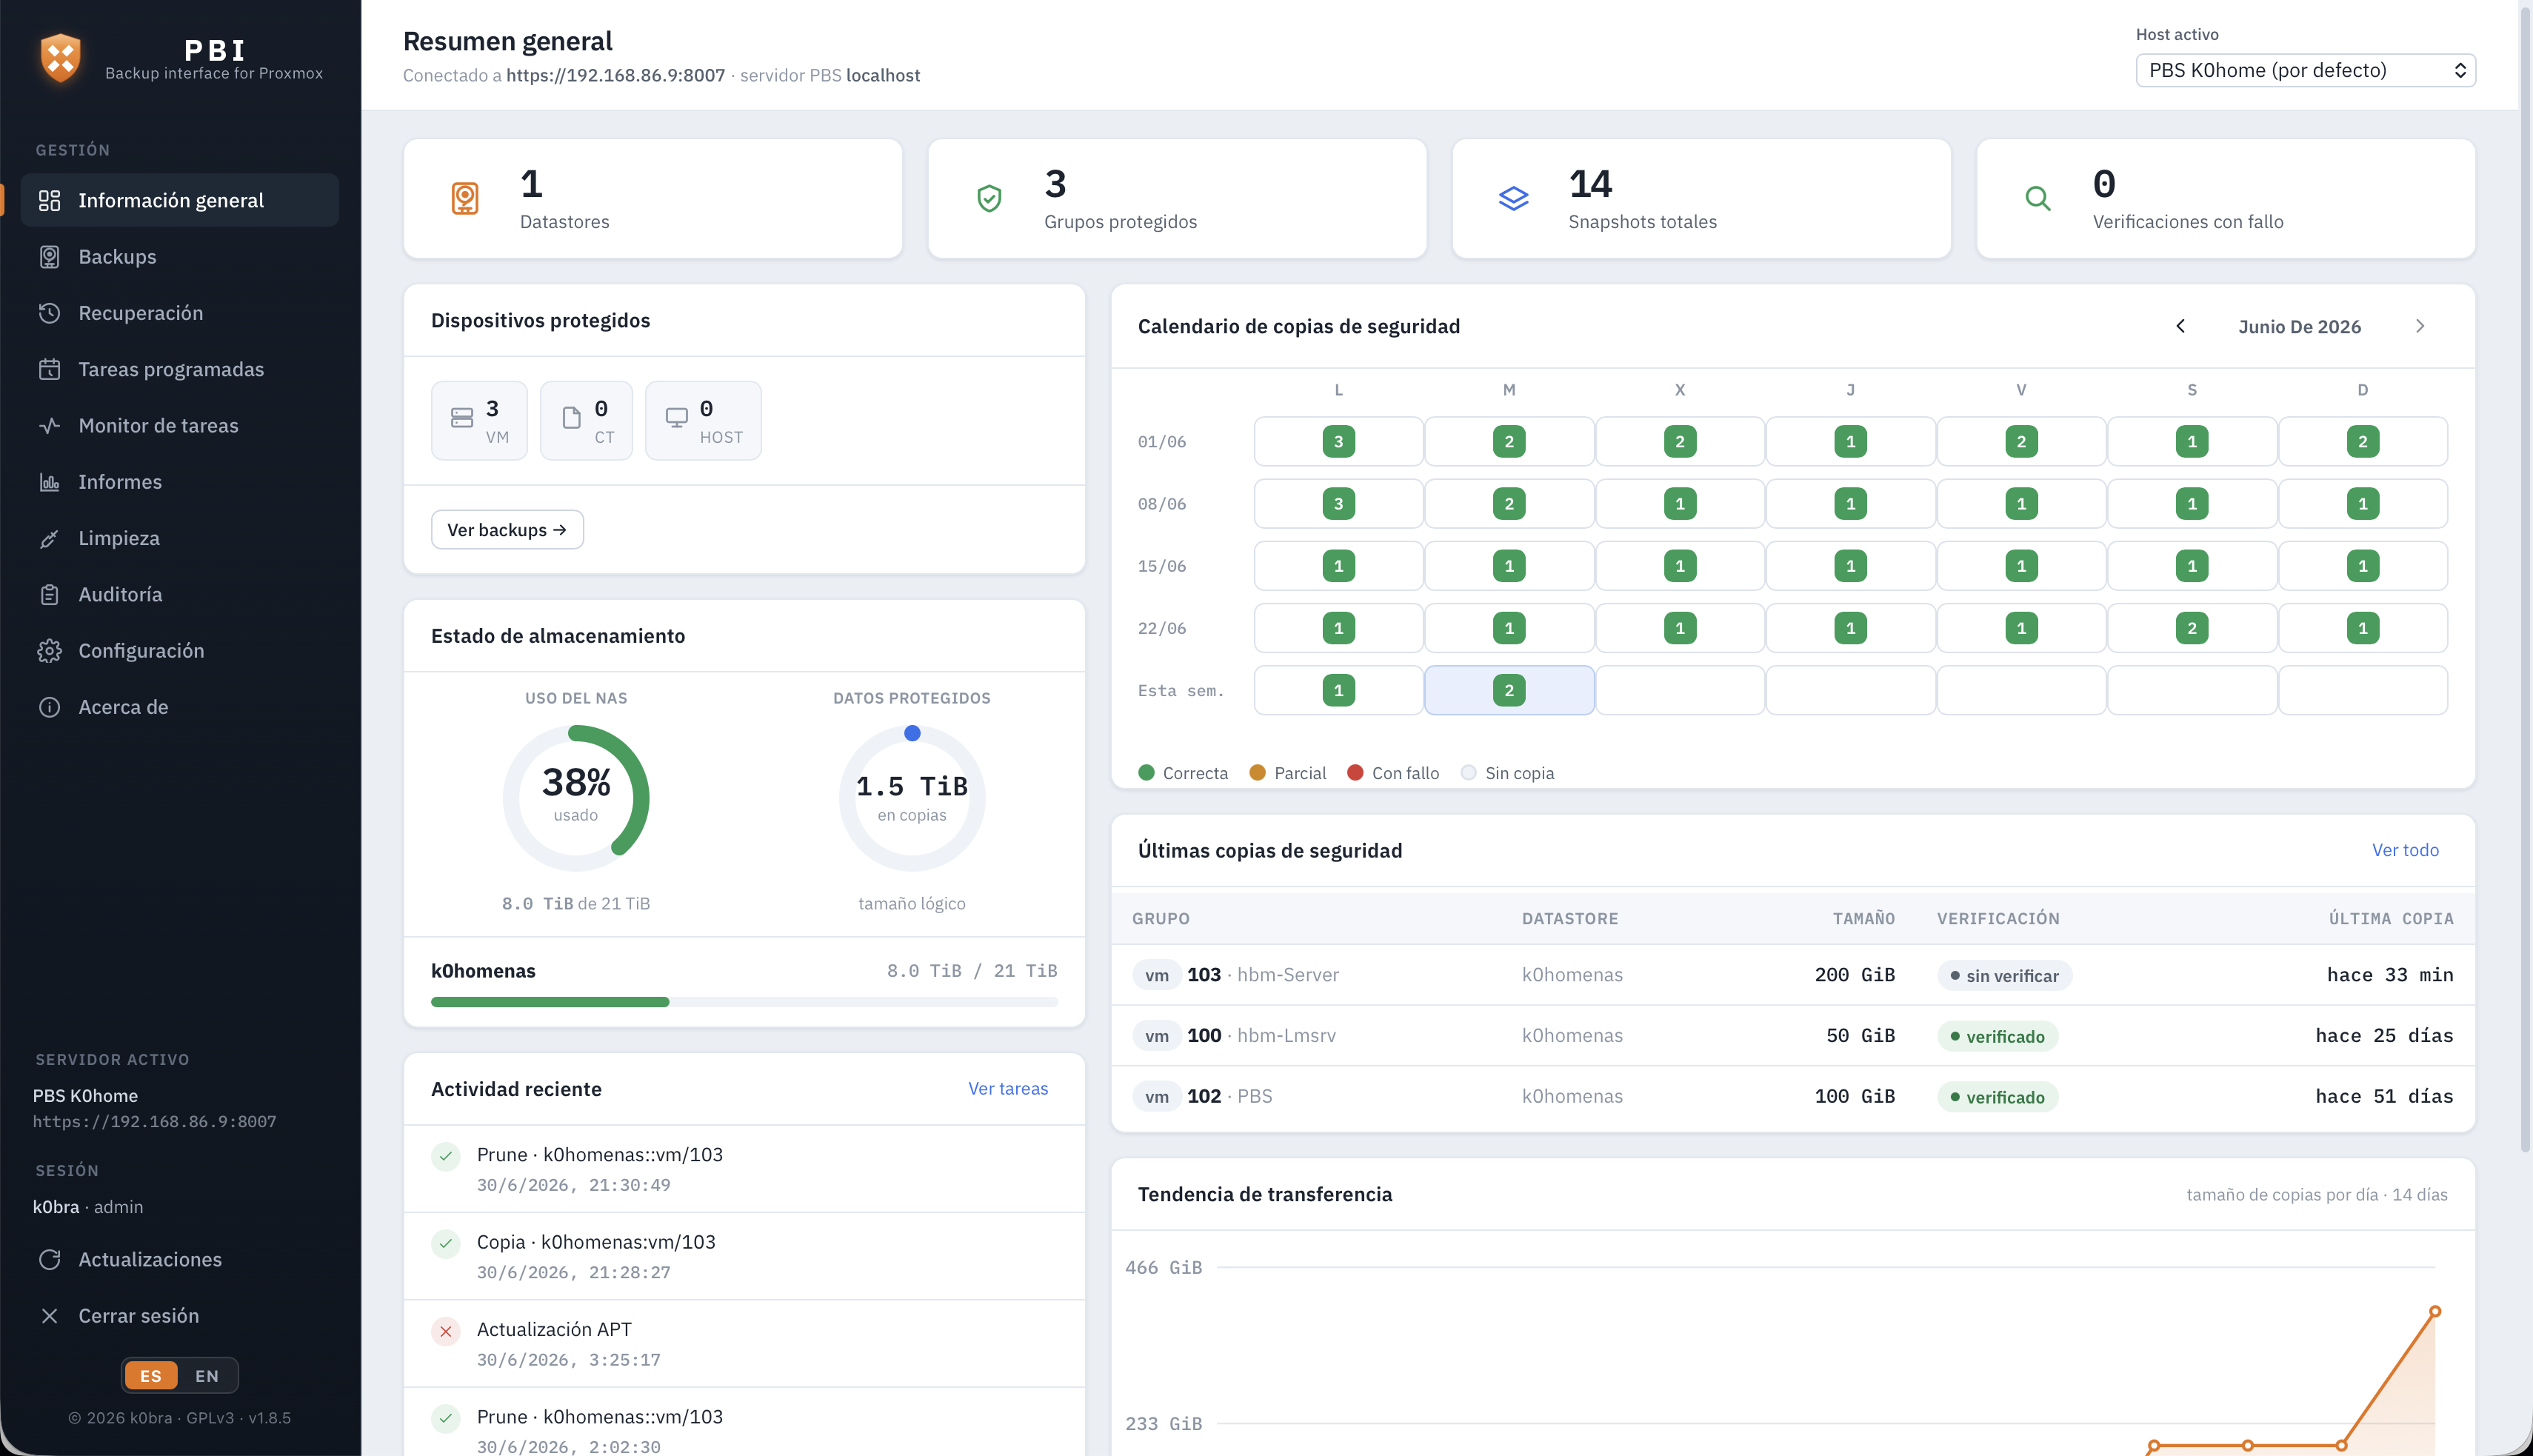Open the Ver tareas link
The image size is (2533, 1456).
click(x=1008, y=1089)
